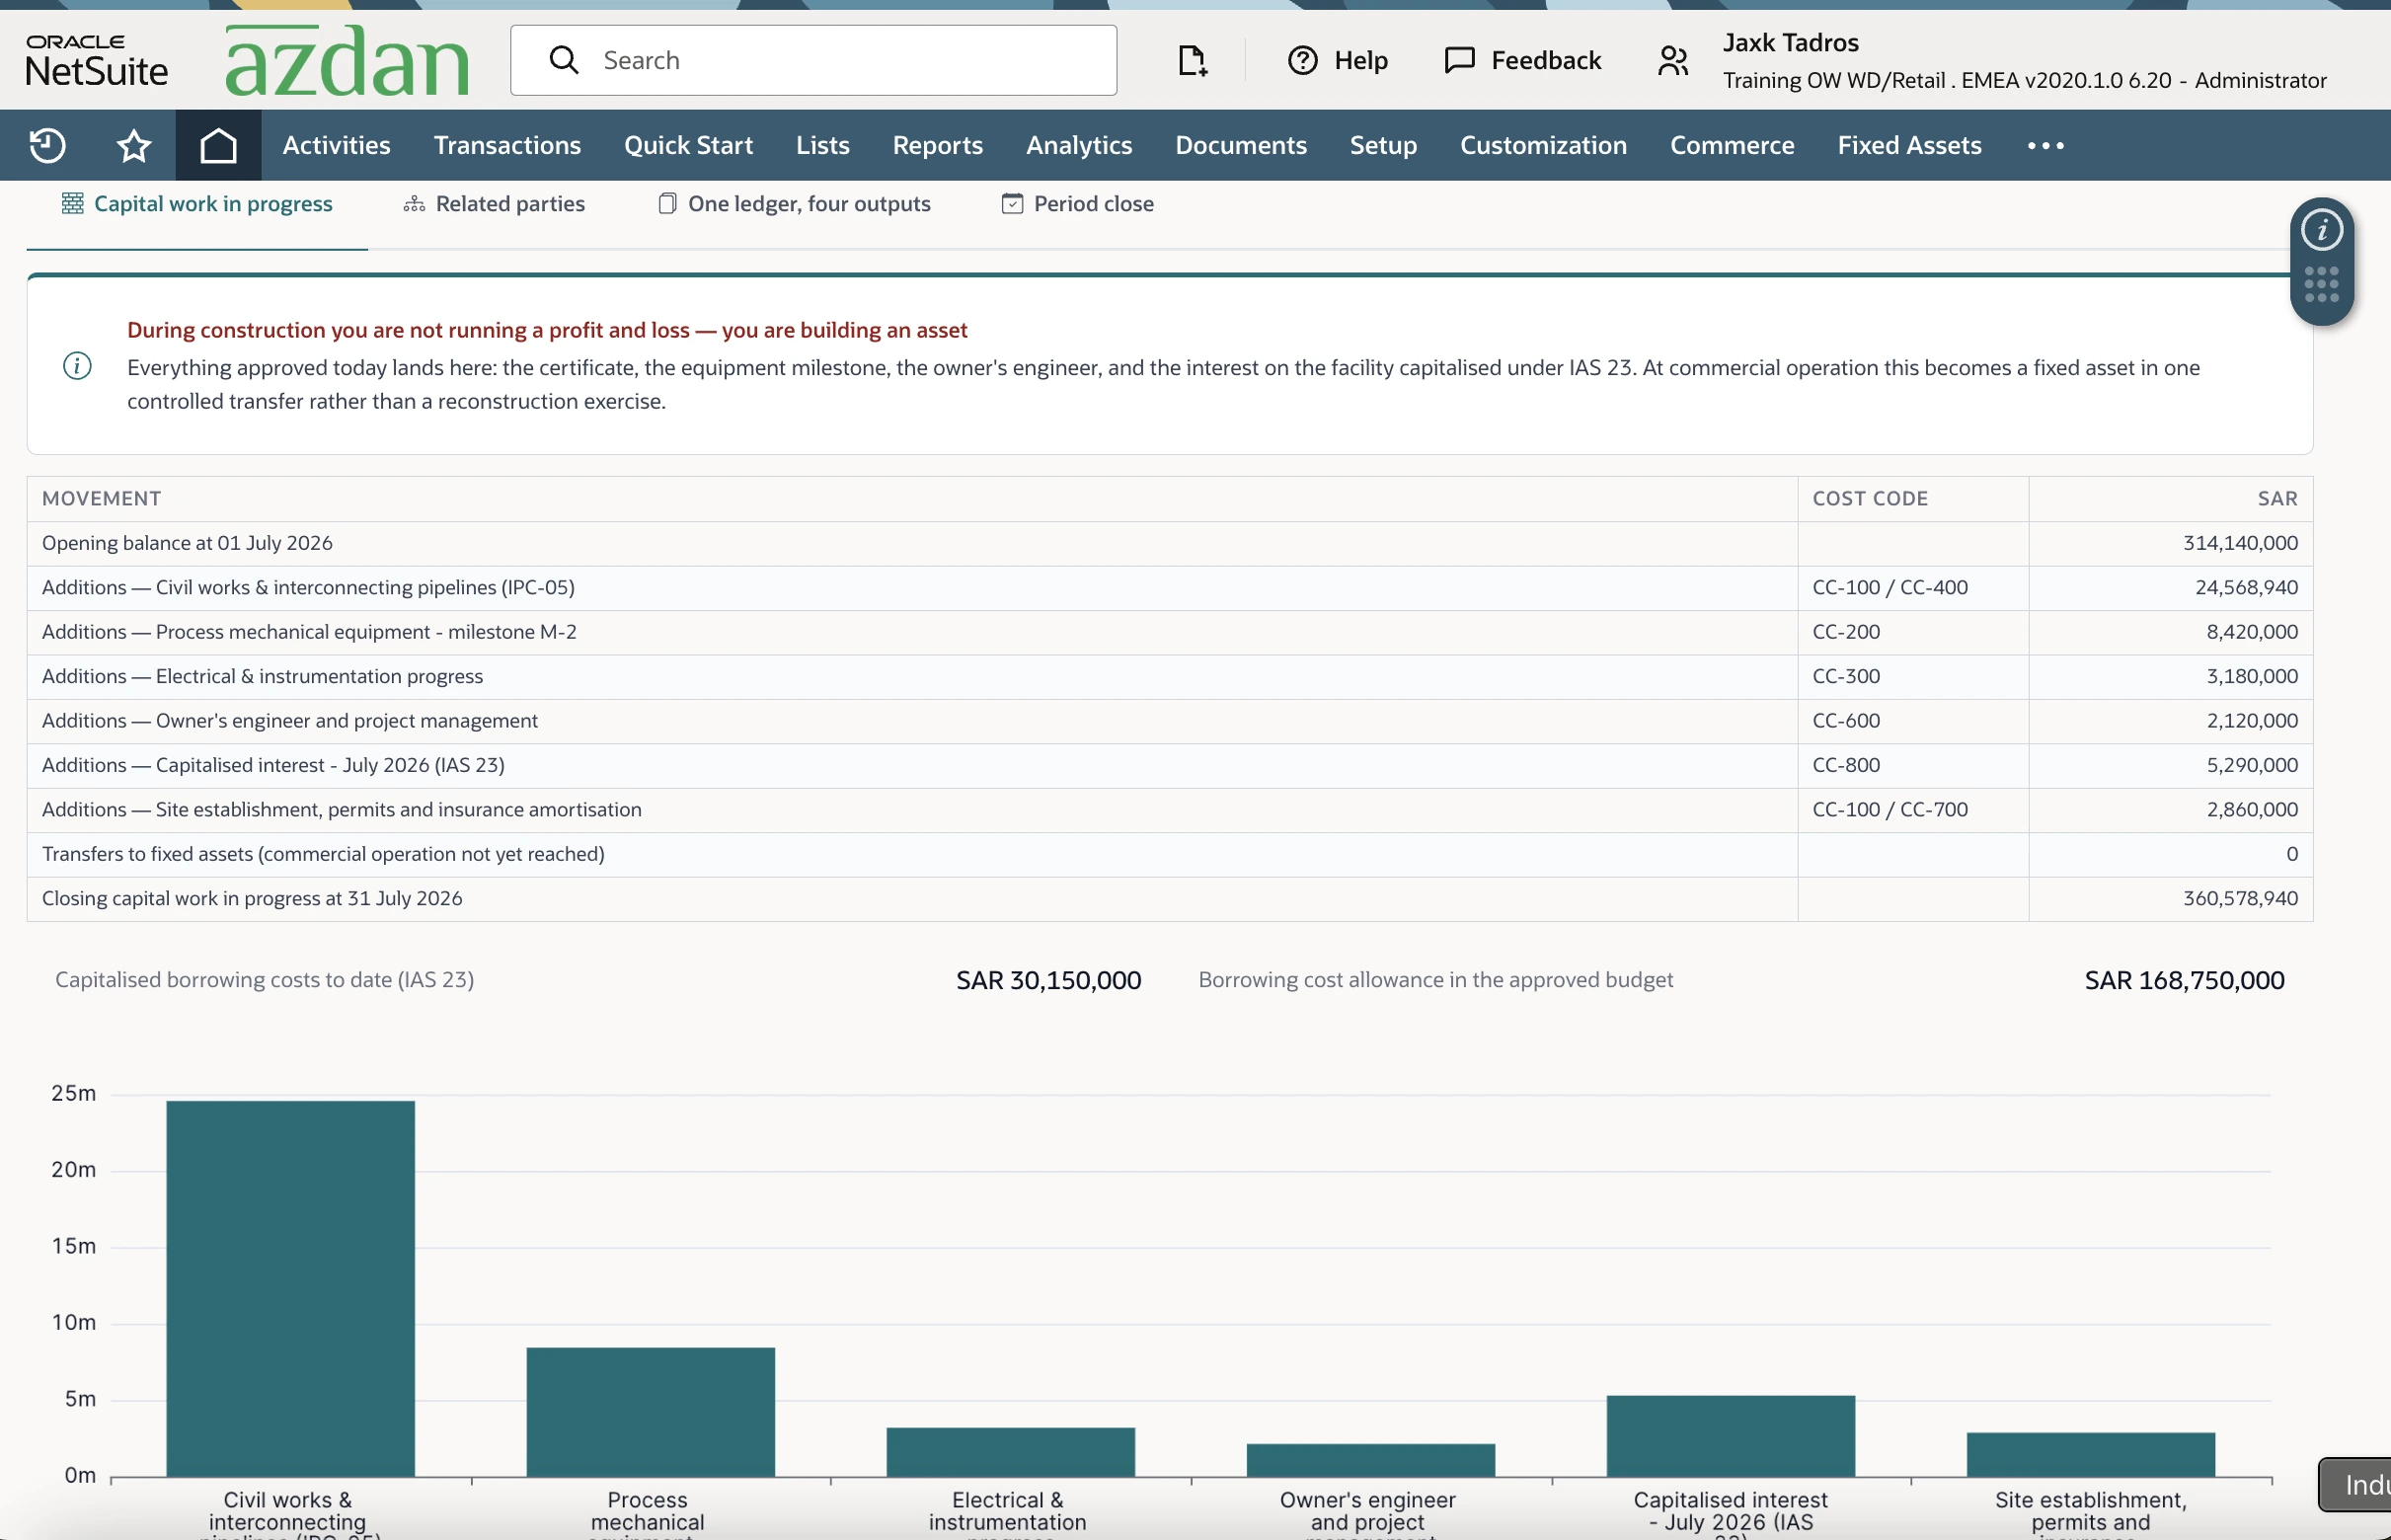The height and width of the screenshot is (1540, 2391).
Task: Click the SAR 168,750,000 budget allowance value
Action: click(2184, 980)
